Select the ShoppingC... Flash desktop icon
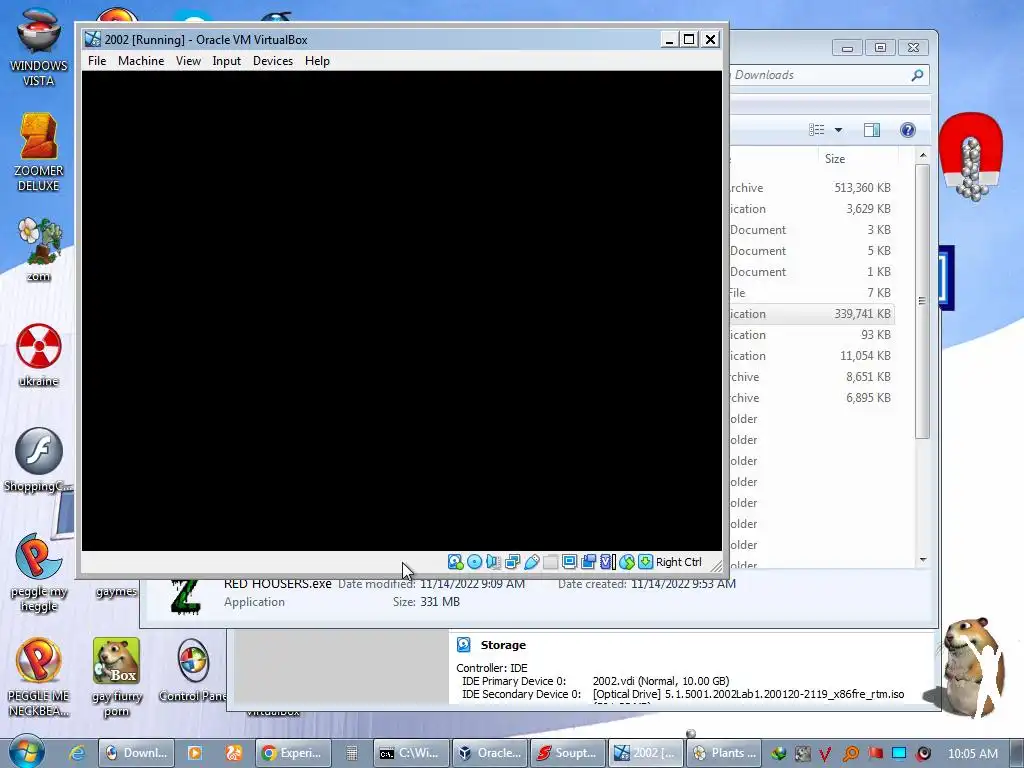1024x768 pixels. pos(39,460)
